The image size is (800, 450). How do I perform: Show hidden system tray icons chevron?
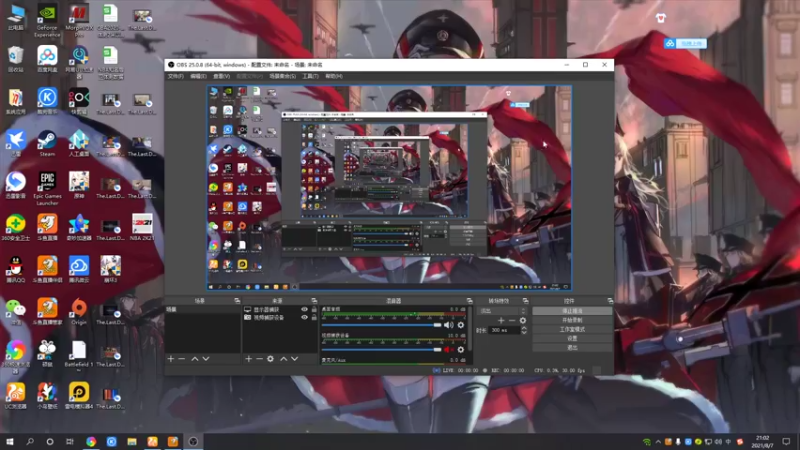coord(658,442)
